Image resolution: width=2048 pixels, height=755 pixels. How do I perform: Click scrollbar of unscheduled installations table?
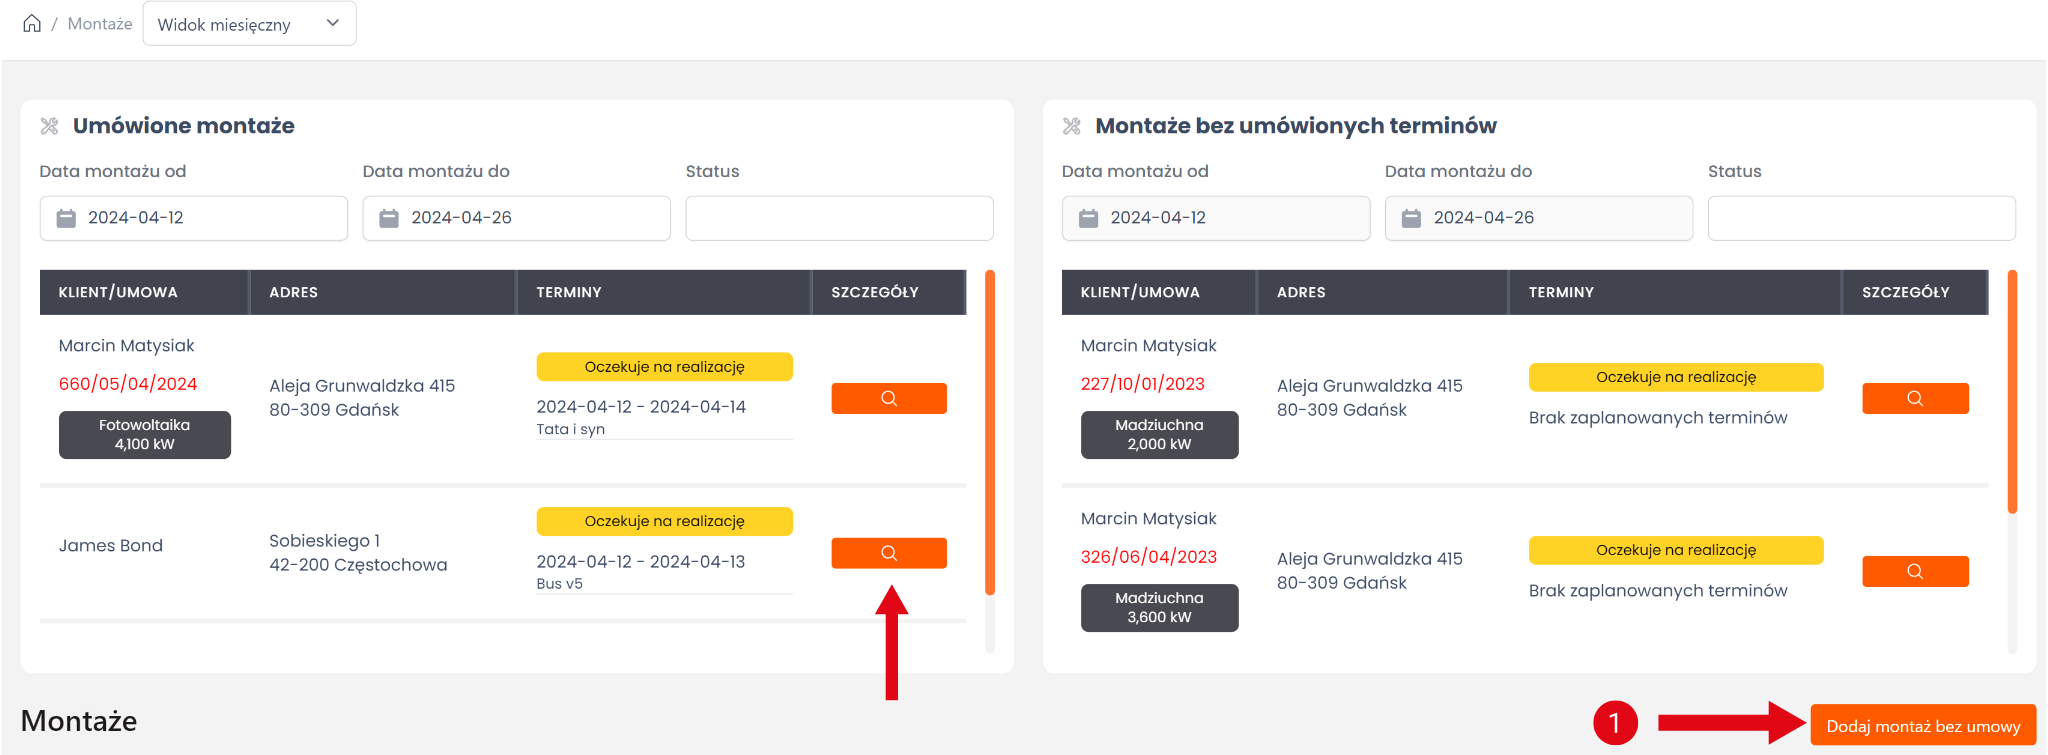click(x=2012, y=392)
